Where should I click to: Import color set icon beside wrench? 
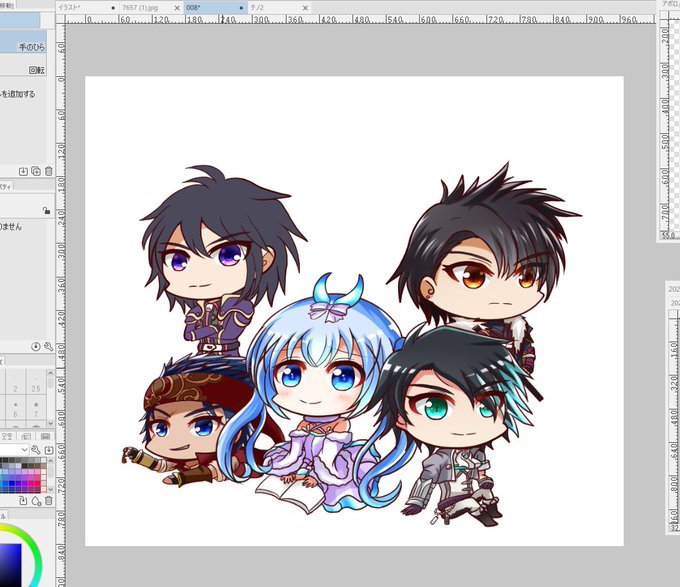pos(49,450)
